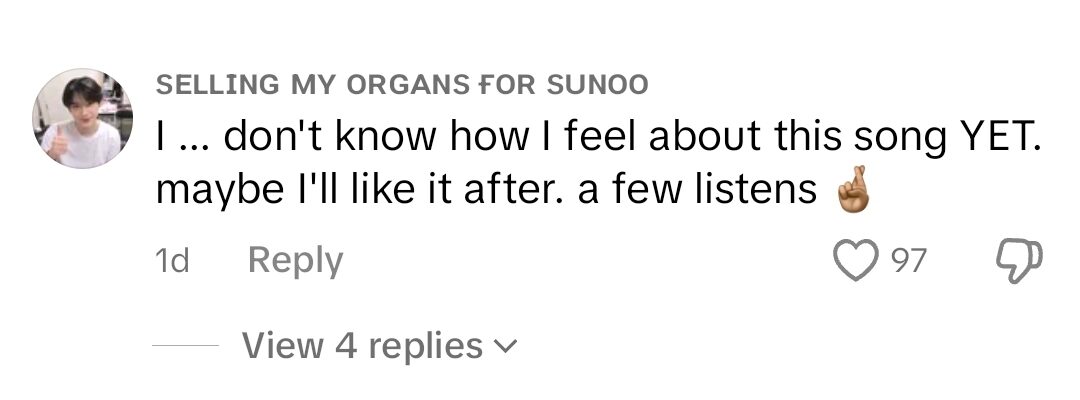The width and height of the screenshot is (1080, 400).
Task: Click the horizontal line before View 4 replies
Action: coord(185,346)
